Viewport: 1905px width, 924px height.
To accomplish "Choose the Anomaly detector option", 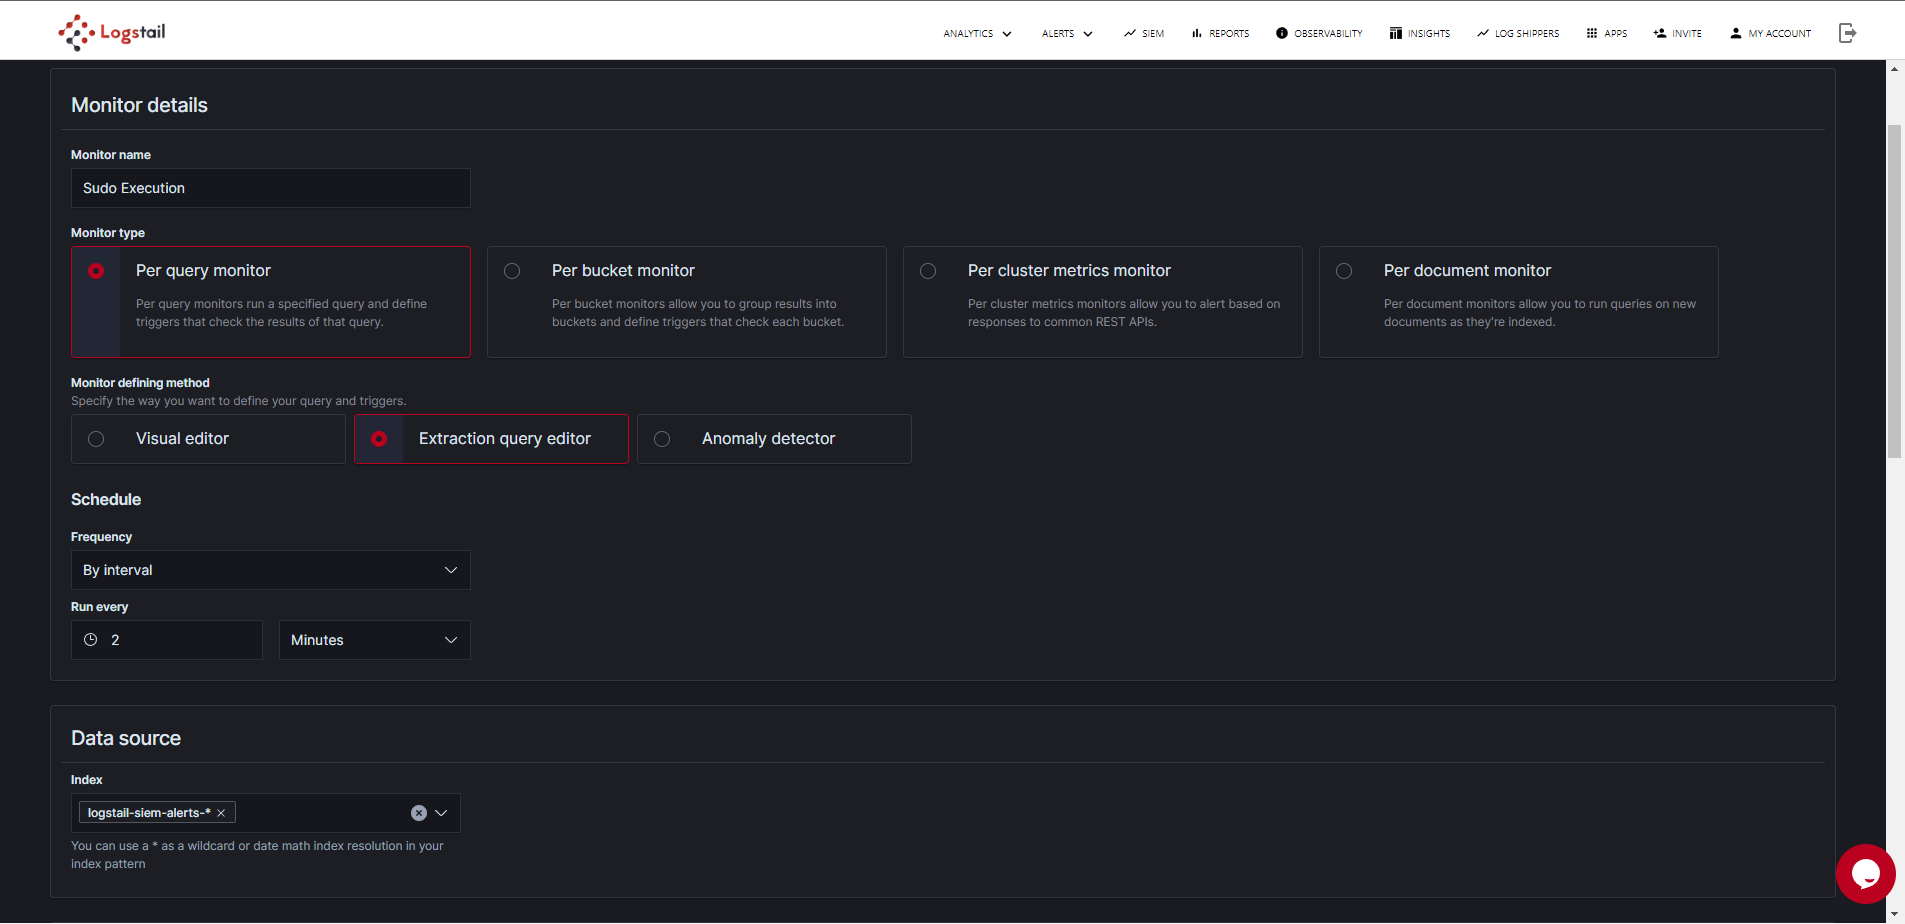I will tap(774, 439).
